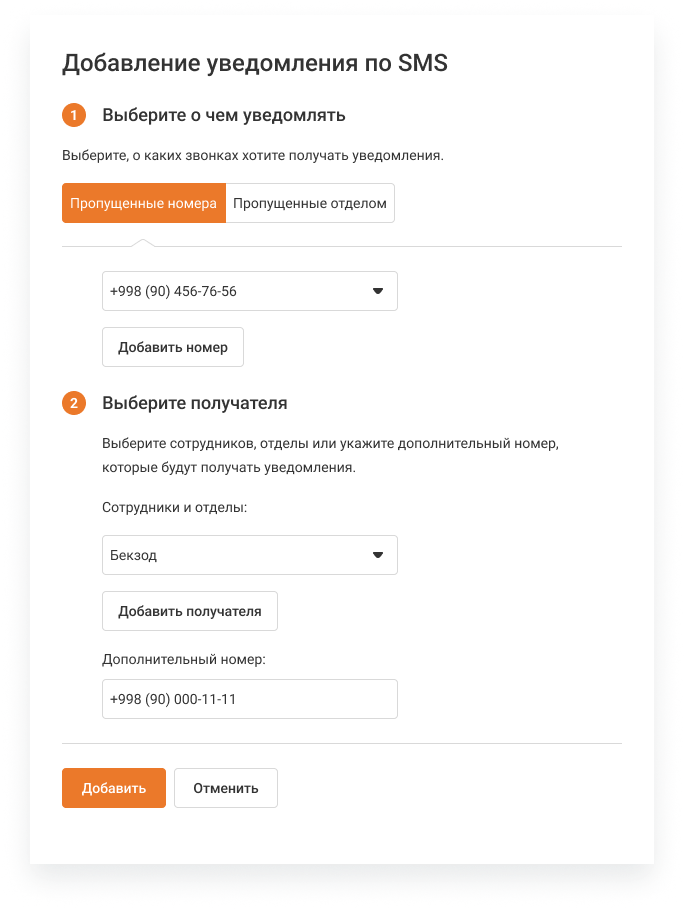Click the "Дополнительный номер:" label
The width and height of the screenshot is (684, 909).
coord(182,659)
